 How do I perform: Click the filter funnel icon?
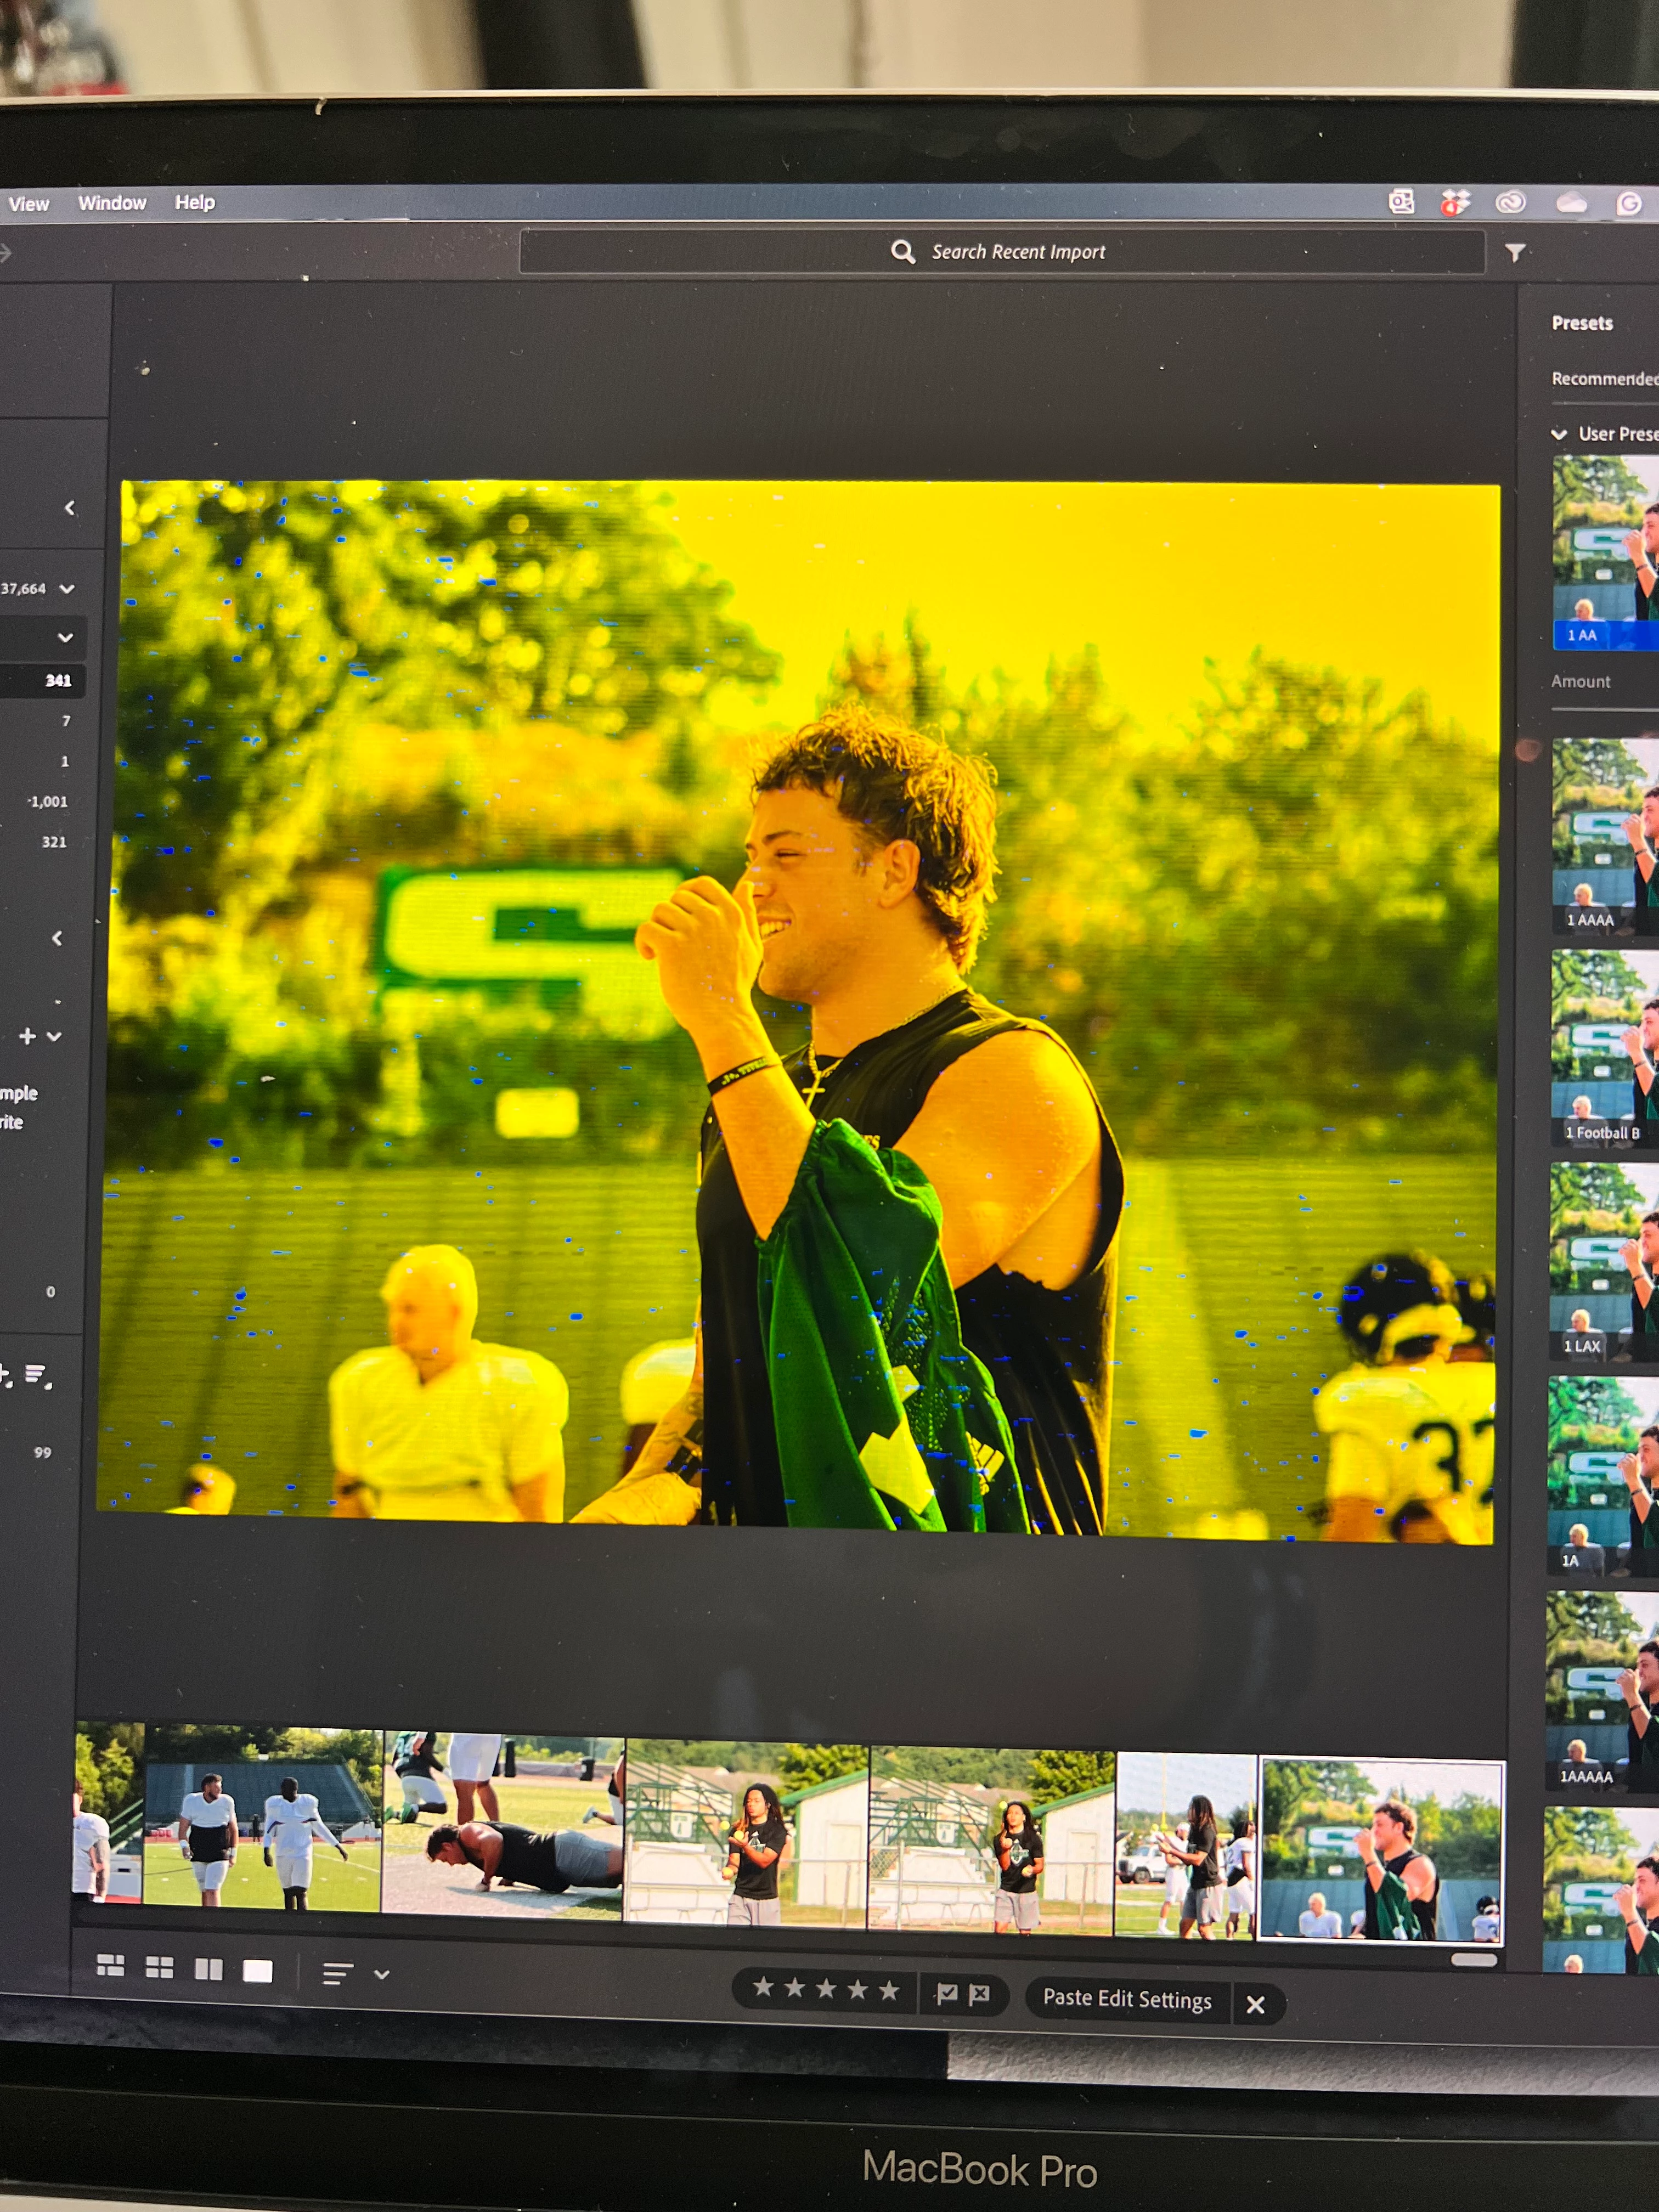[1515, 253]
